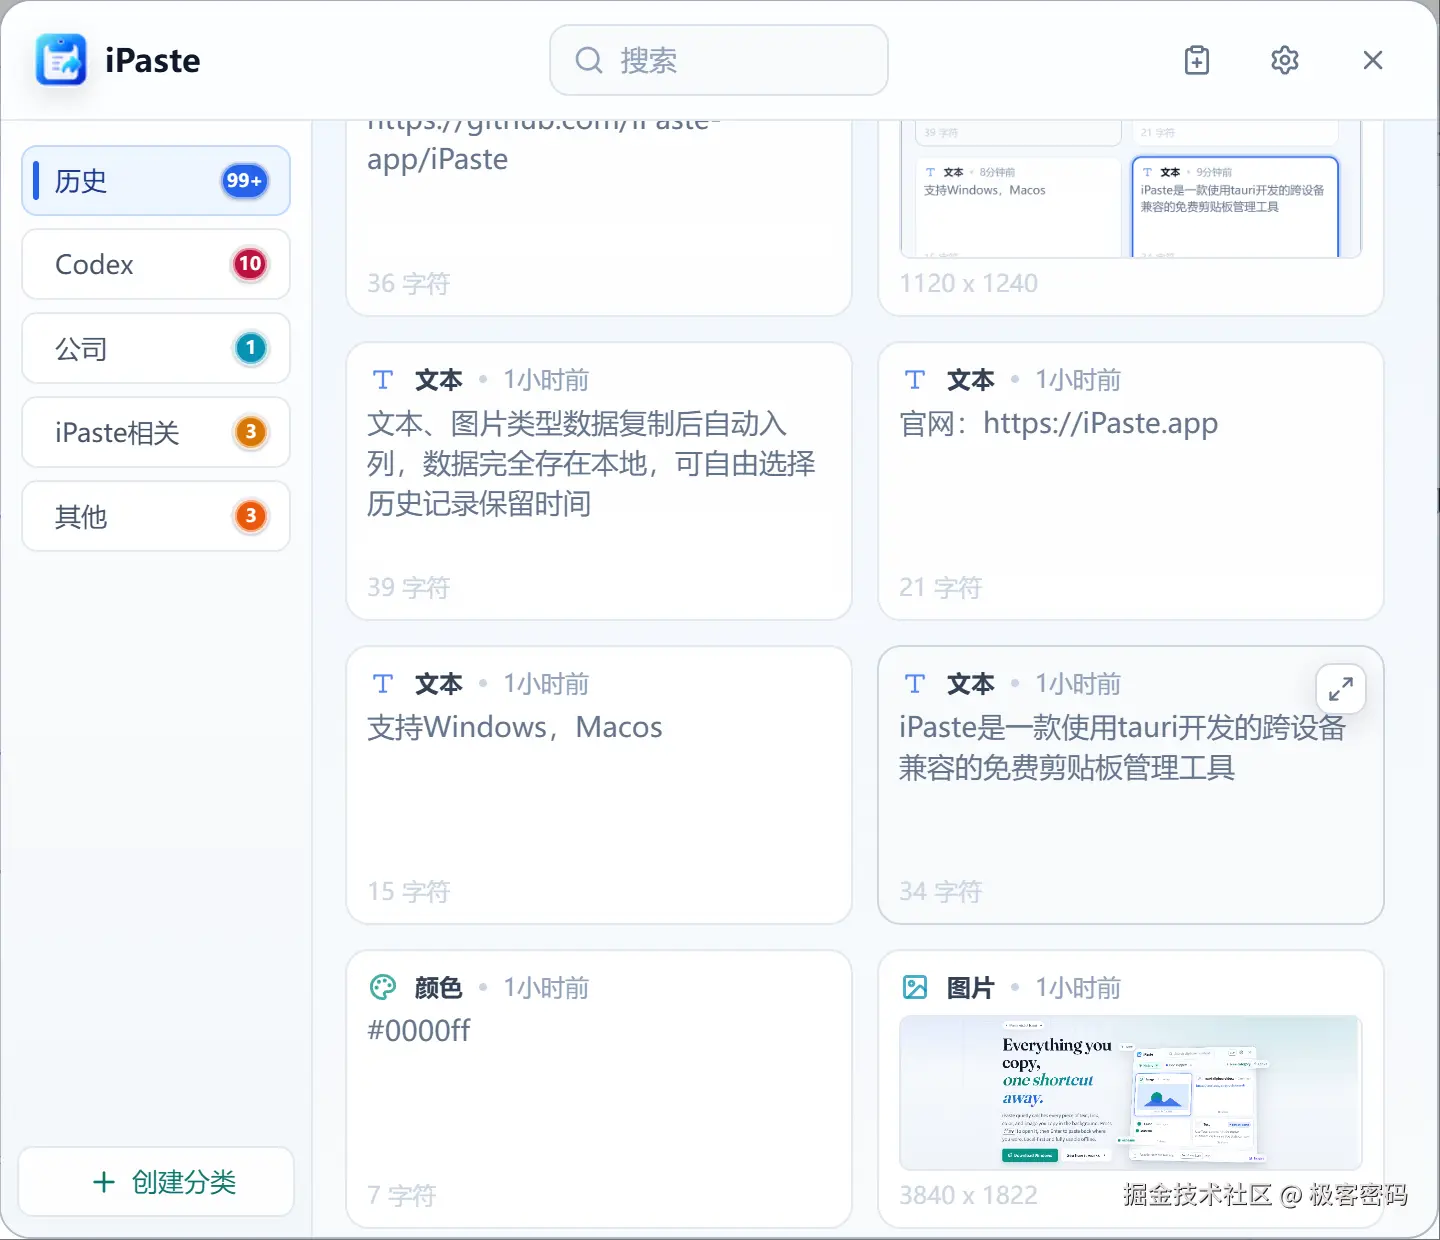Select the 其他 category

[156, 516]
